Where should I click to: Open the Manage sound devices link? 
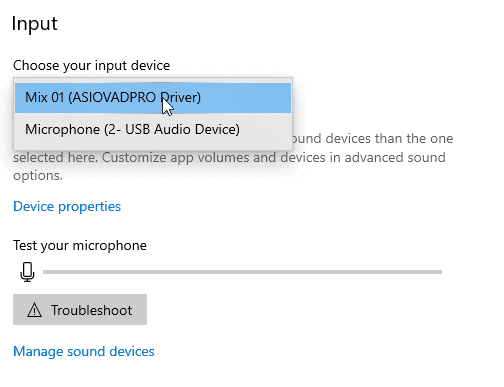(x=84, y=351)
